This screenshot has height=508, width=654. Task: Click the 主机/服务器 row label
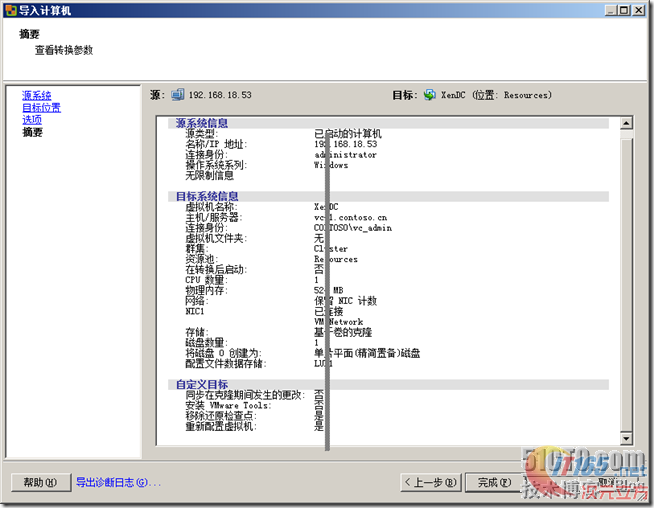214,217
